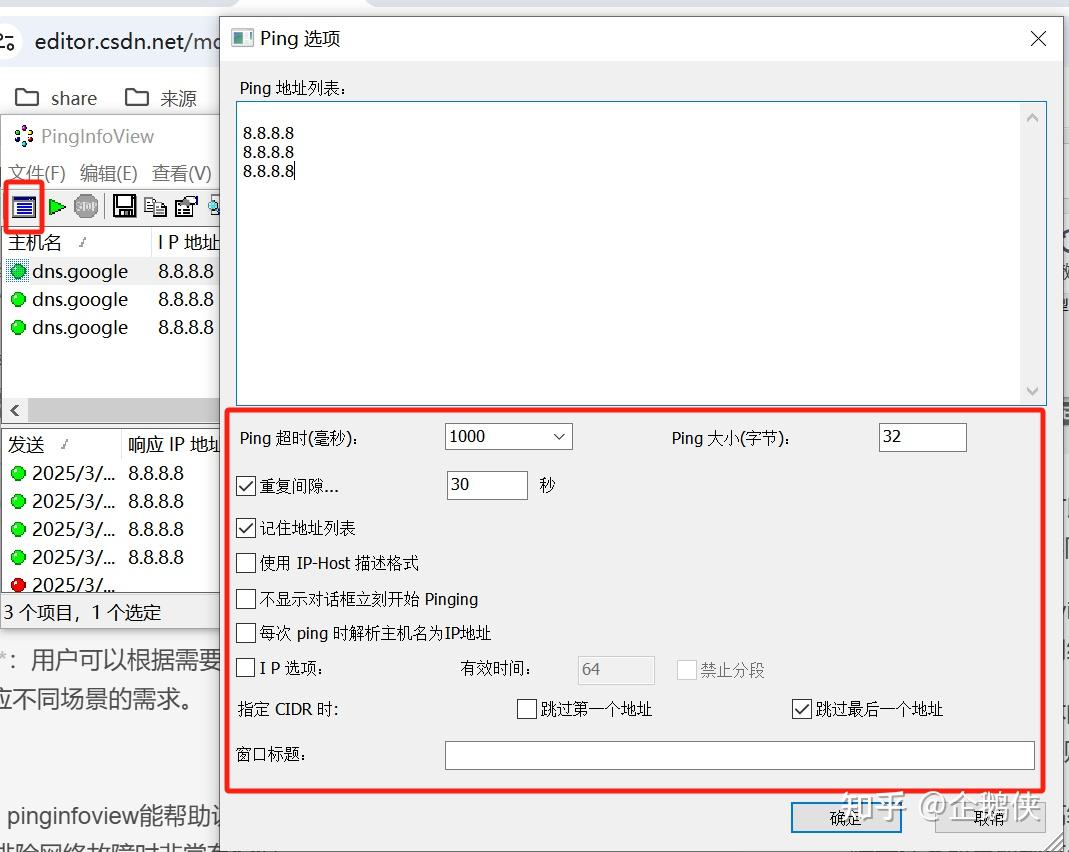
Task: Disable the 记住地址列表 checkbox
Action: click(x=245, y=528)
